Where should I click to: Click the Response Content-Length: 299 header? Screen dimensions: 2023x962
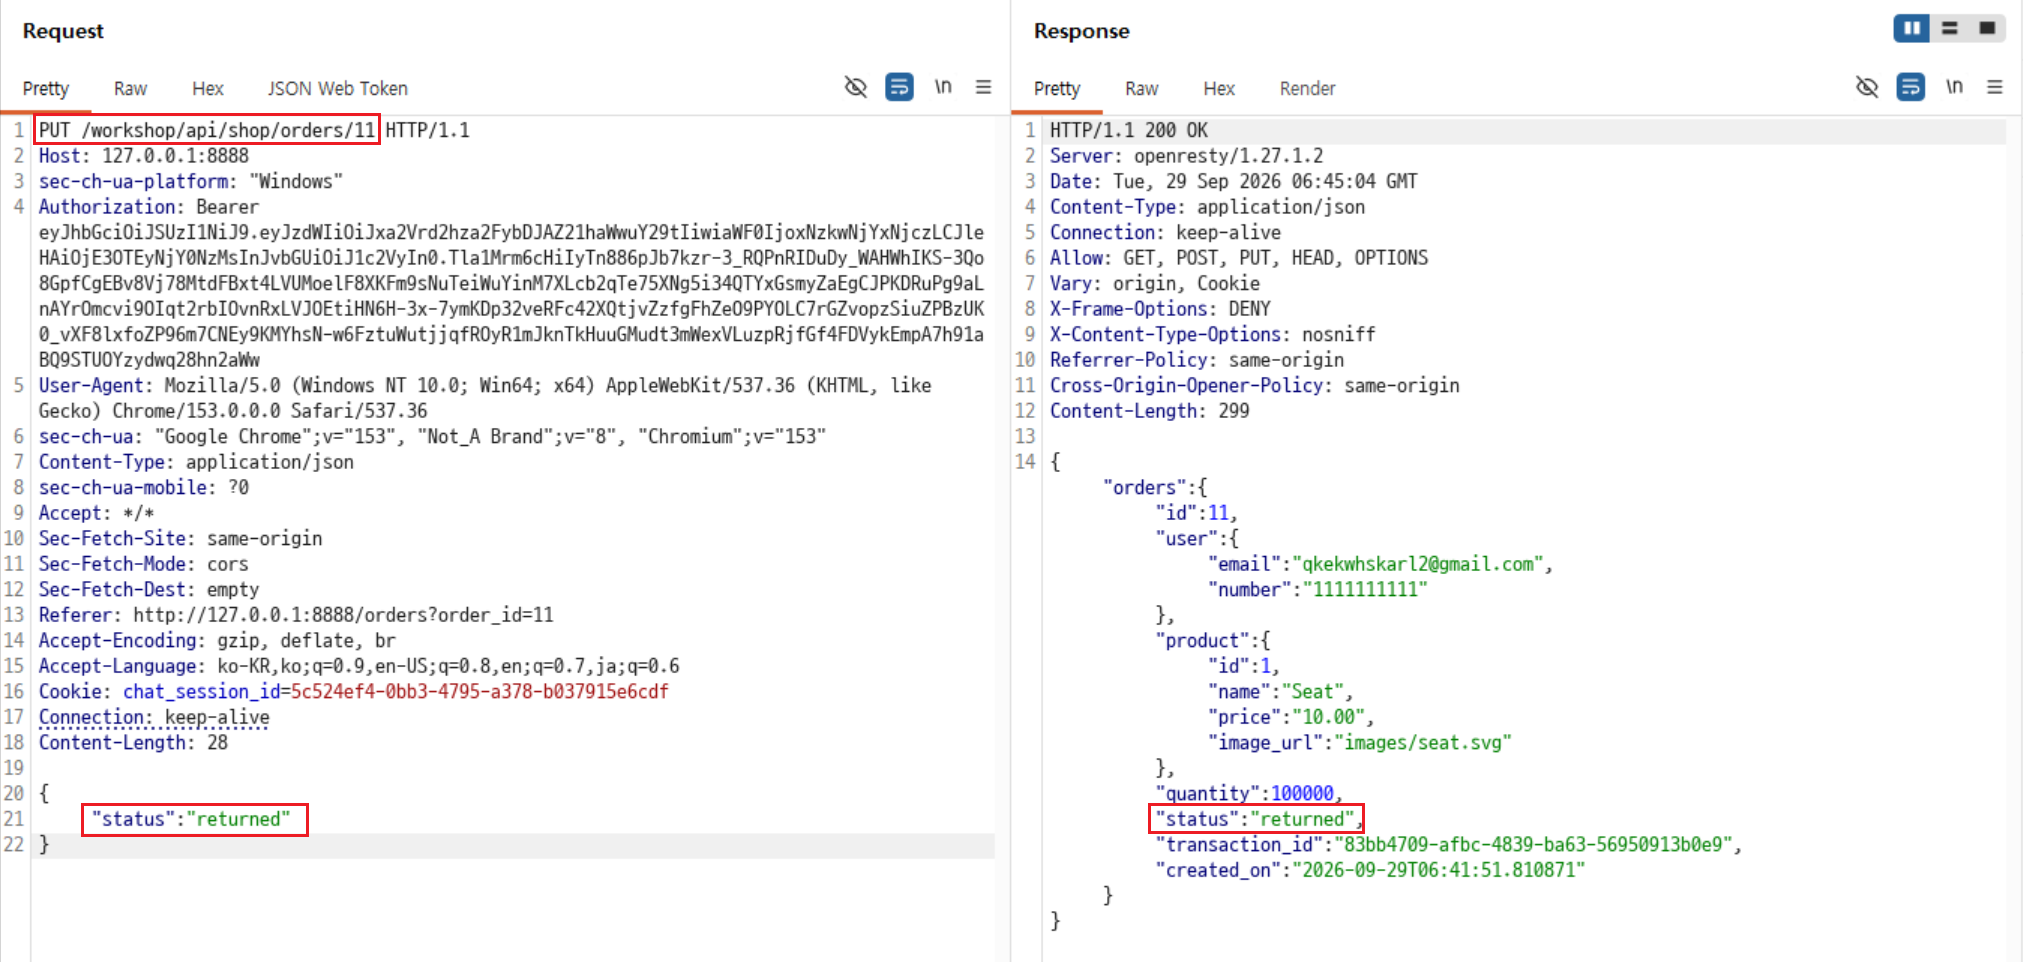tap(1150, 411)
